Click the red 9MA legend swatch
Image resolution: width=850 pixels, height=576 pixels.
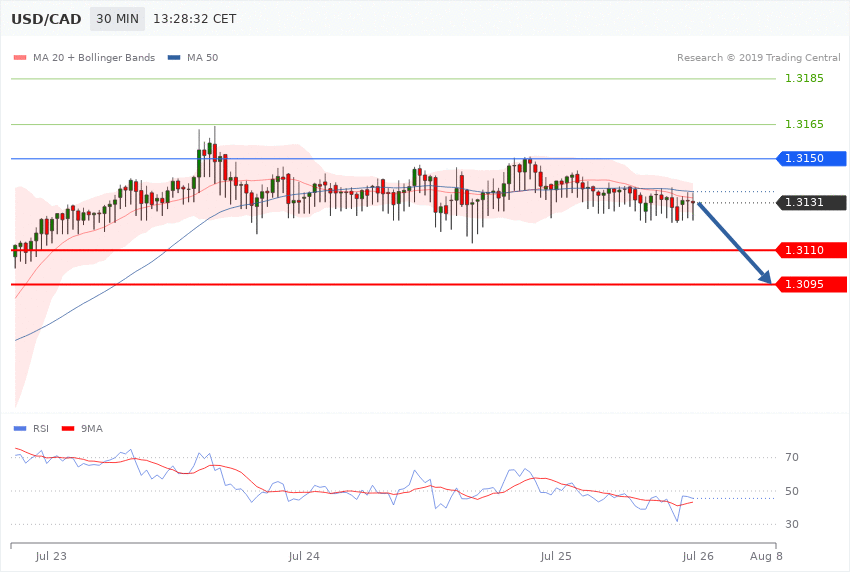(68, 429)
